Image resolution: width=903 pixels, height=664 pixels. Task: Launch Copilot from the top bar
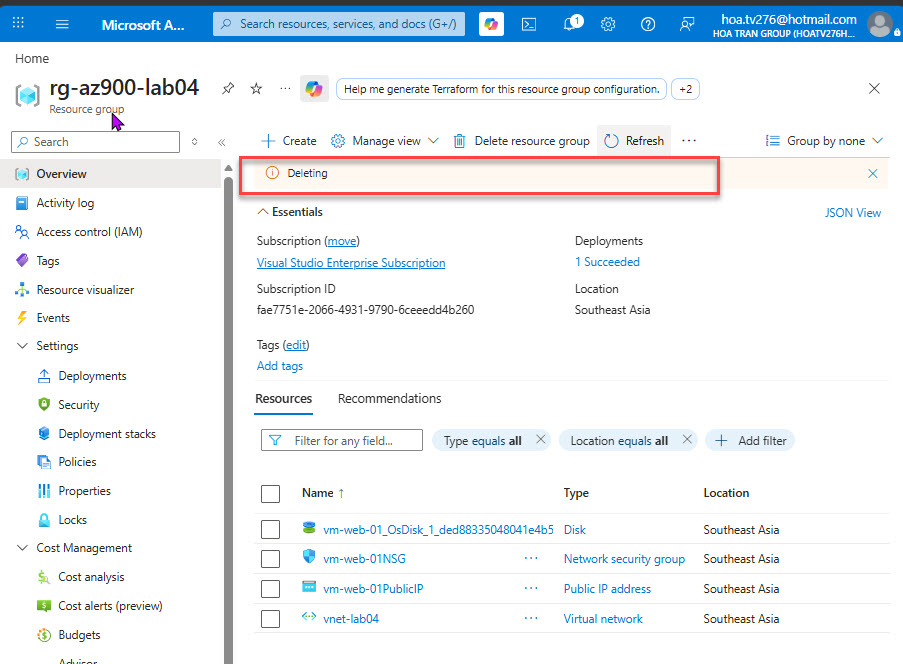coord(491,24)
